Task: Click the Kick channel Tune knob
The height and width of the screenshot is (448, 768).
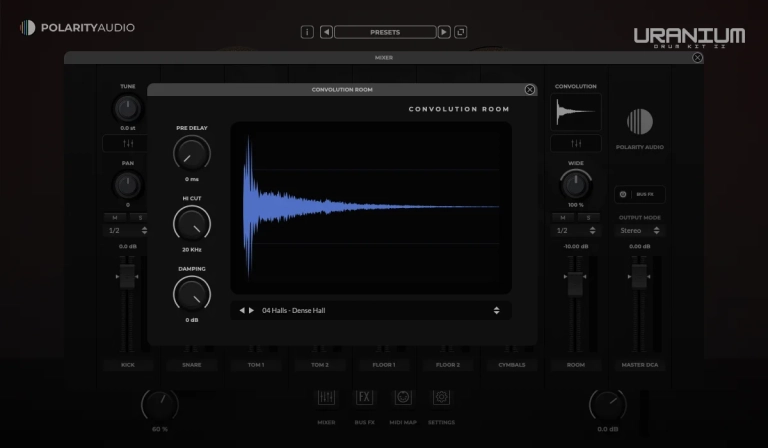Action: [x=127, y=108]
